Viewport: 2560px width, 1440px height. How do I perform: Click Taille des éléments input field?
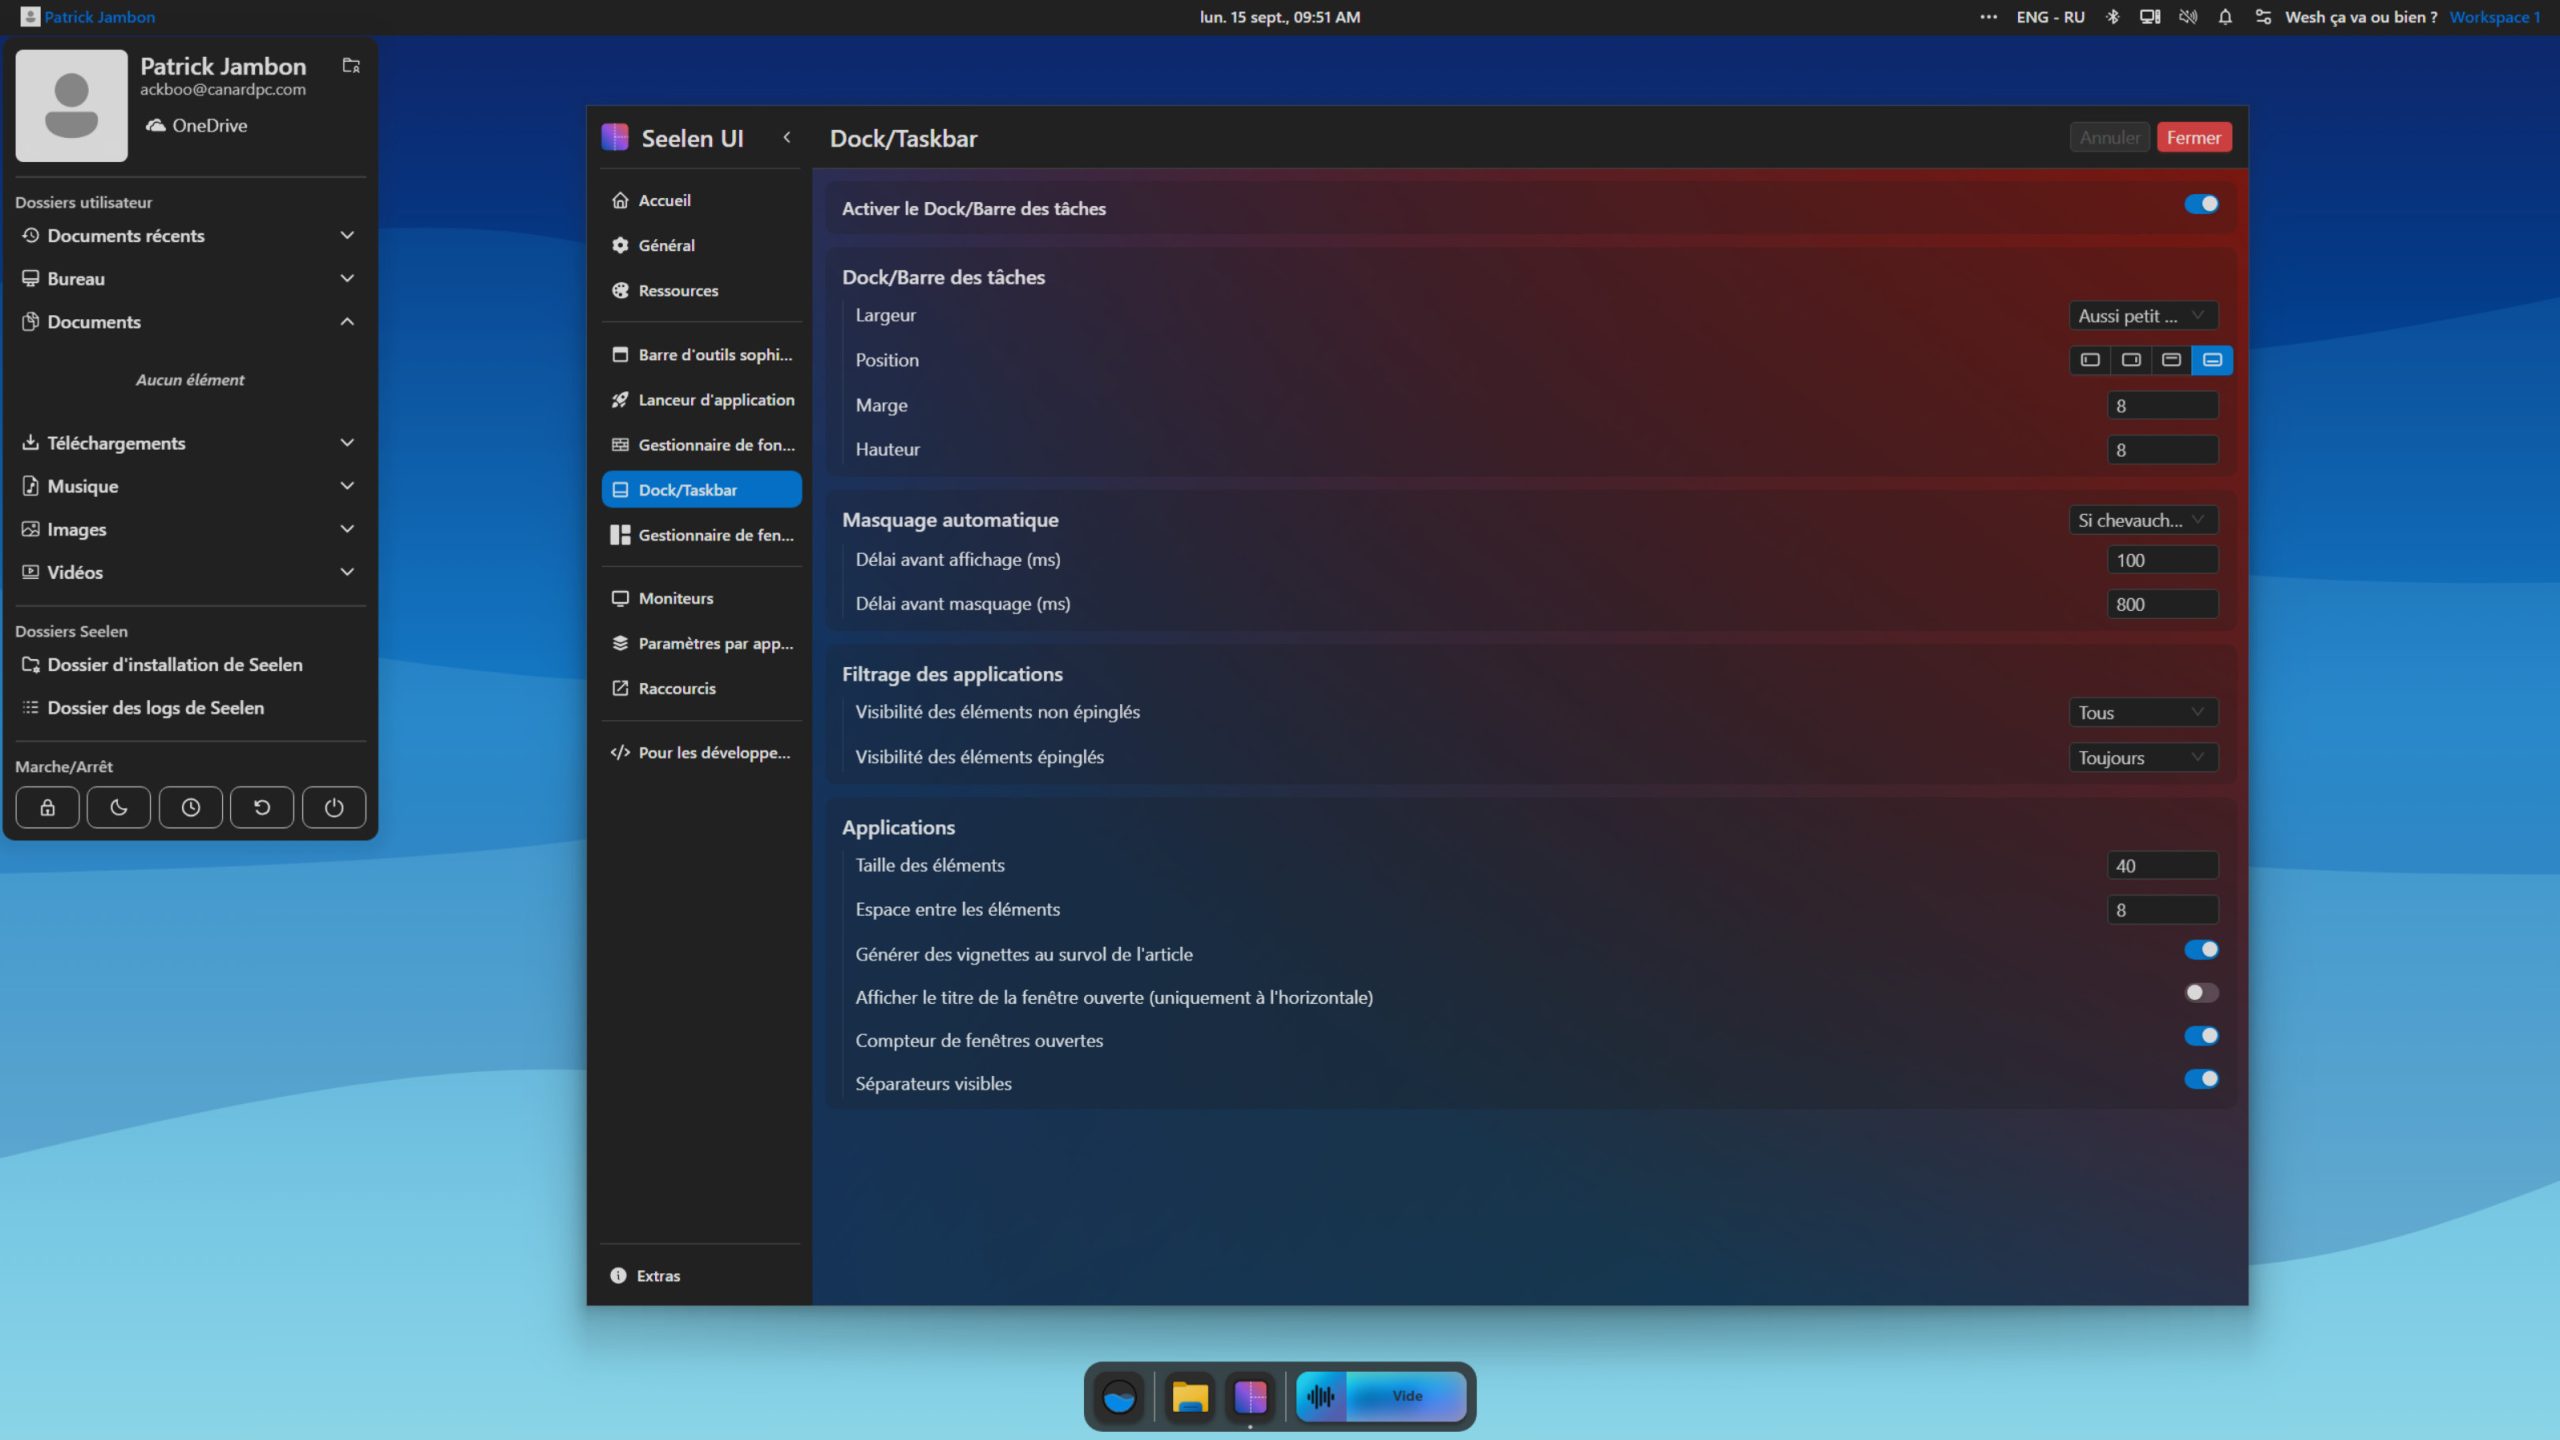[2162, 865]
